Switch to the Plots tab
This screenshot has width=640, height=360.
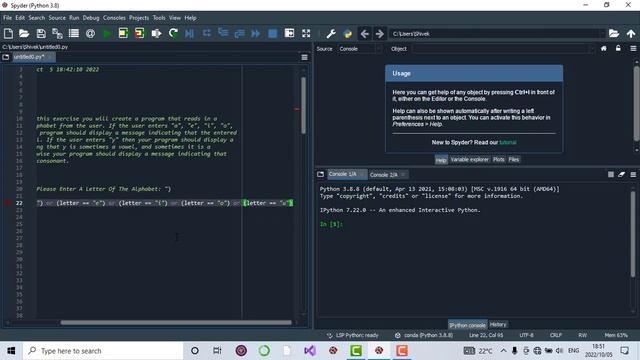498,160
